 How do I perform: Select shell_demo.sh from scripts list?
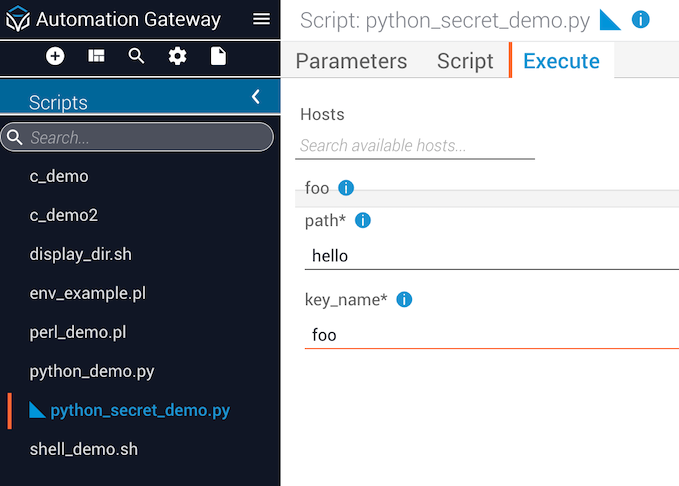(84, 449)
